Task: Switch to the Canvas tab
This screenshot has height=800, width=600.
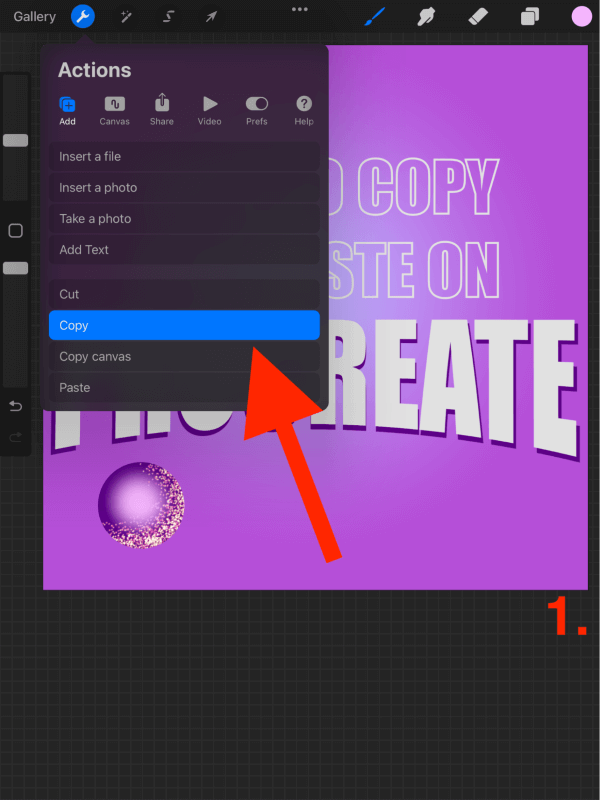Action: tap(114, 111)
